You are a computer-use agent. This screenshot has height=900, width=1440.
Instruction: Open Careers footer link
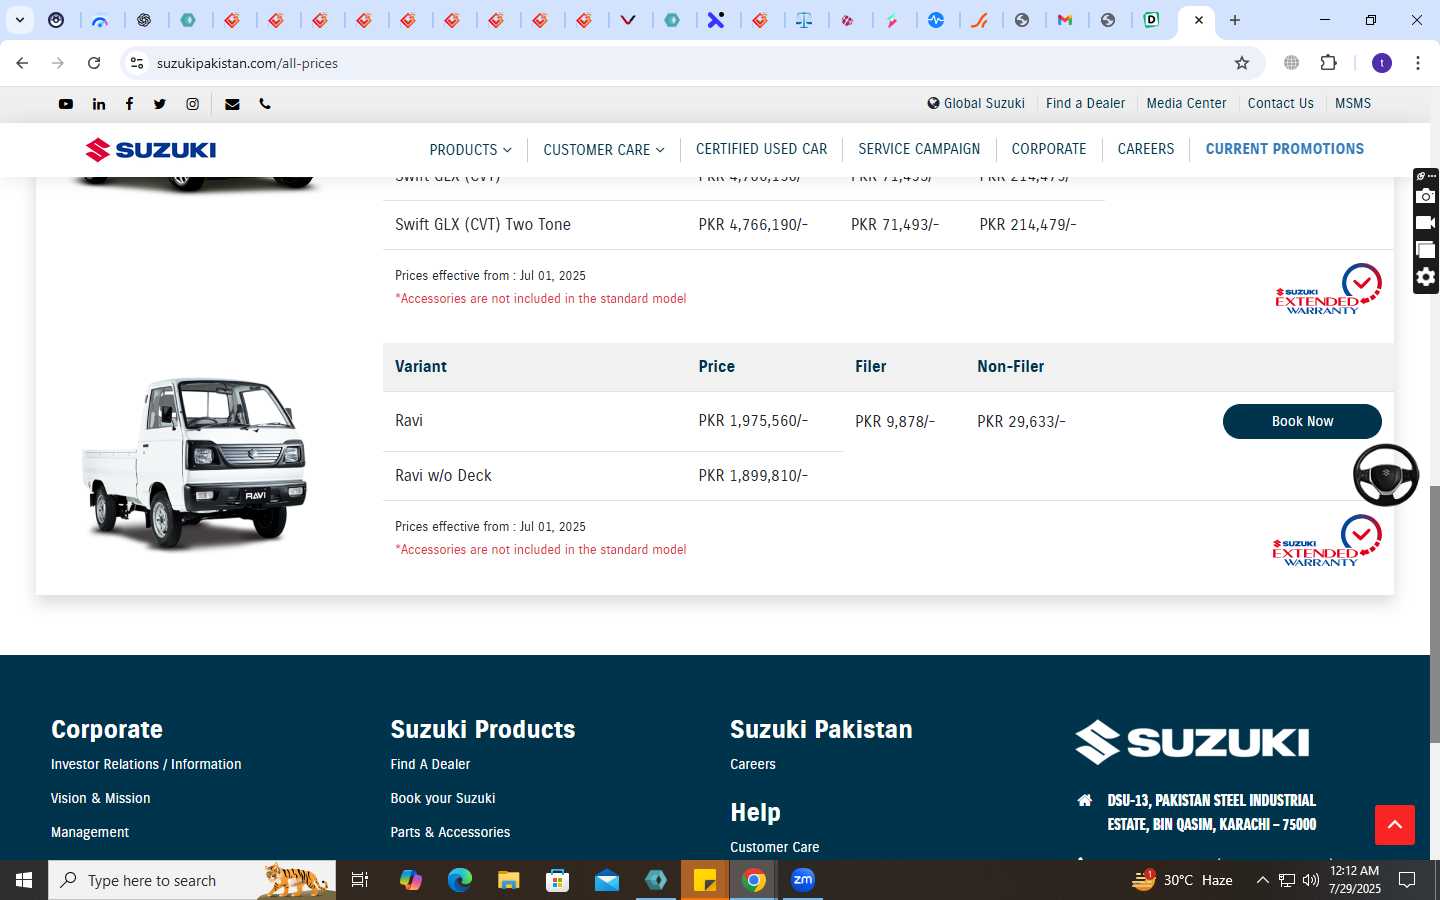[753, 764]
